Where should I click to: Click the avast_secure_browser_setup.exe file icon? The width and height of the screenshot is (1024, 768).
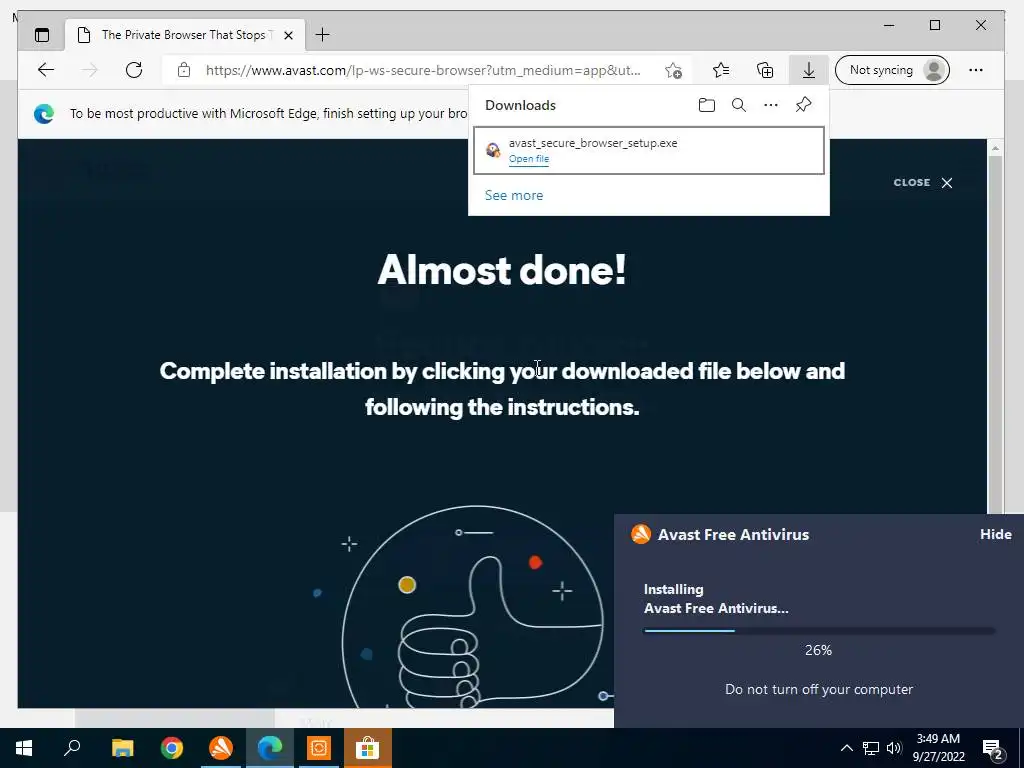tap(493, 150)
